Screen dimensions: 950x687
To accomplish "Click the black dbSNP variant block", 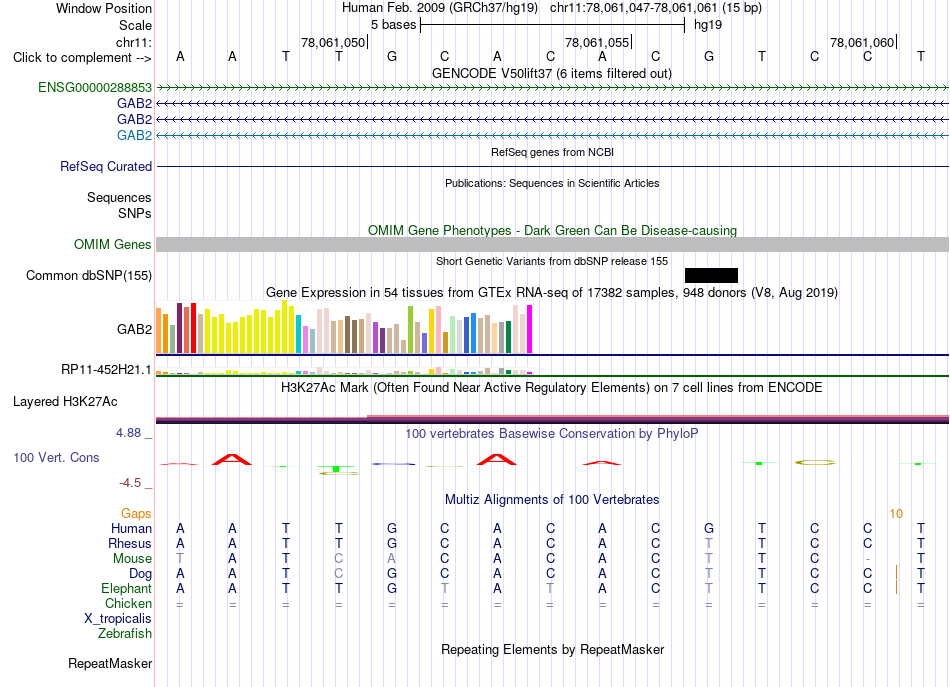I will point(711,276).
